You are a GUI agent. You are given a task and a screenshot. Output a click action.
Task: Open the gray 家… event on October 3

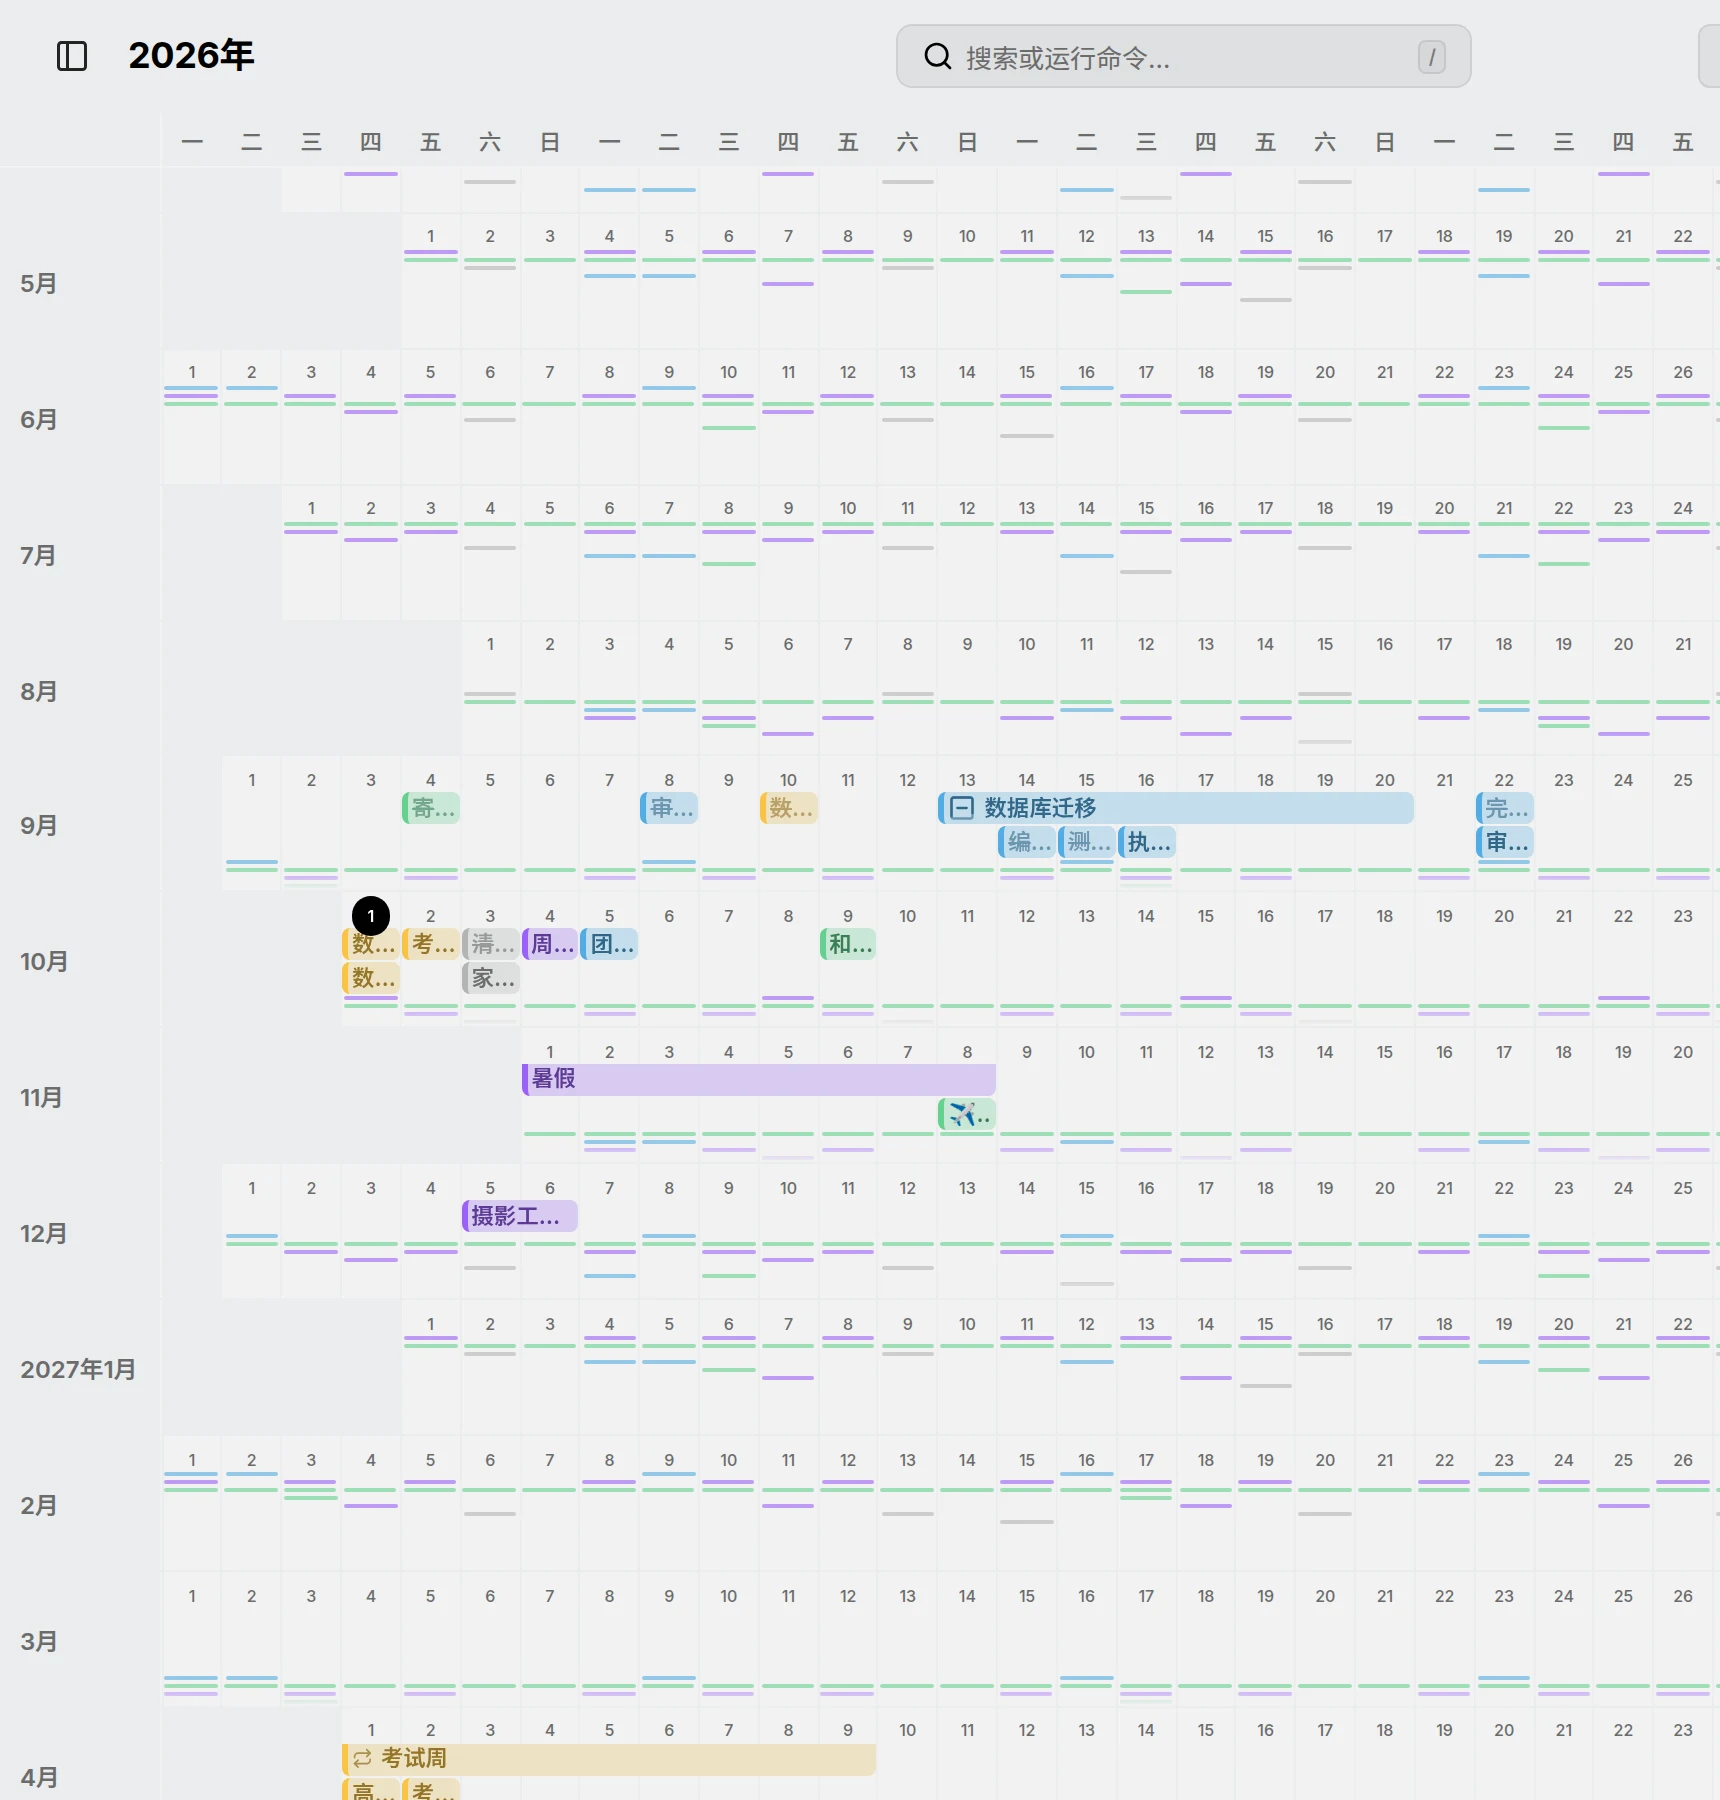coord(491,978)
